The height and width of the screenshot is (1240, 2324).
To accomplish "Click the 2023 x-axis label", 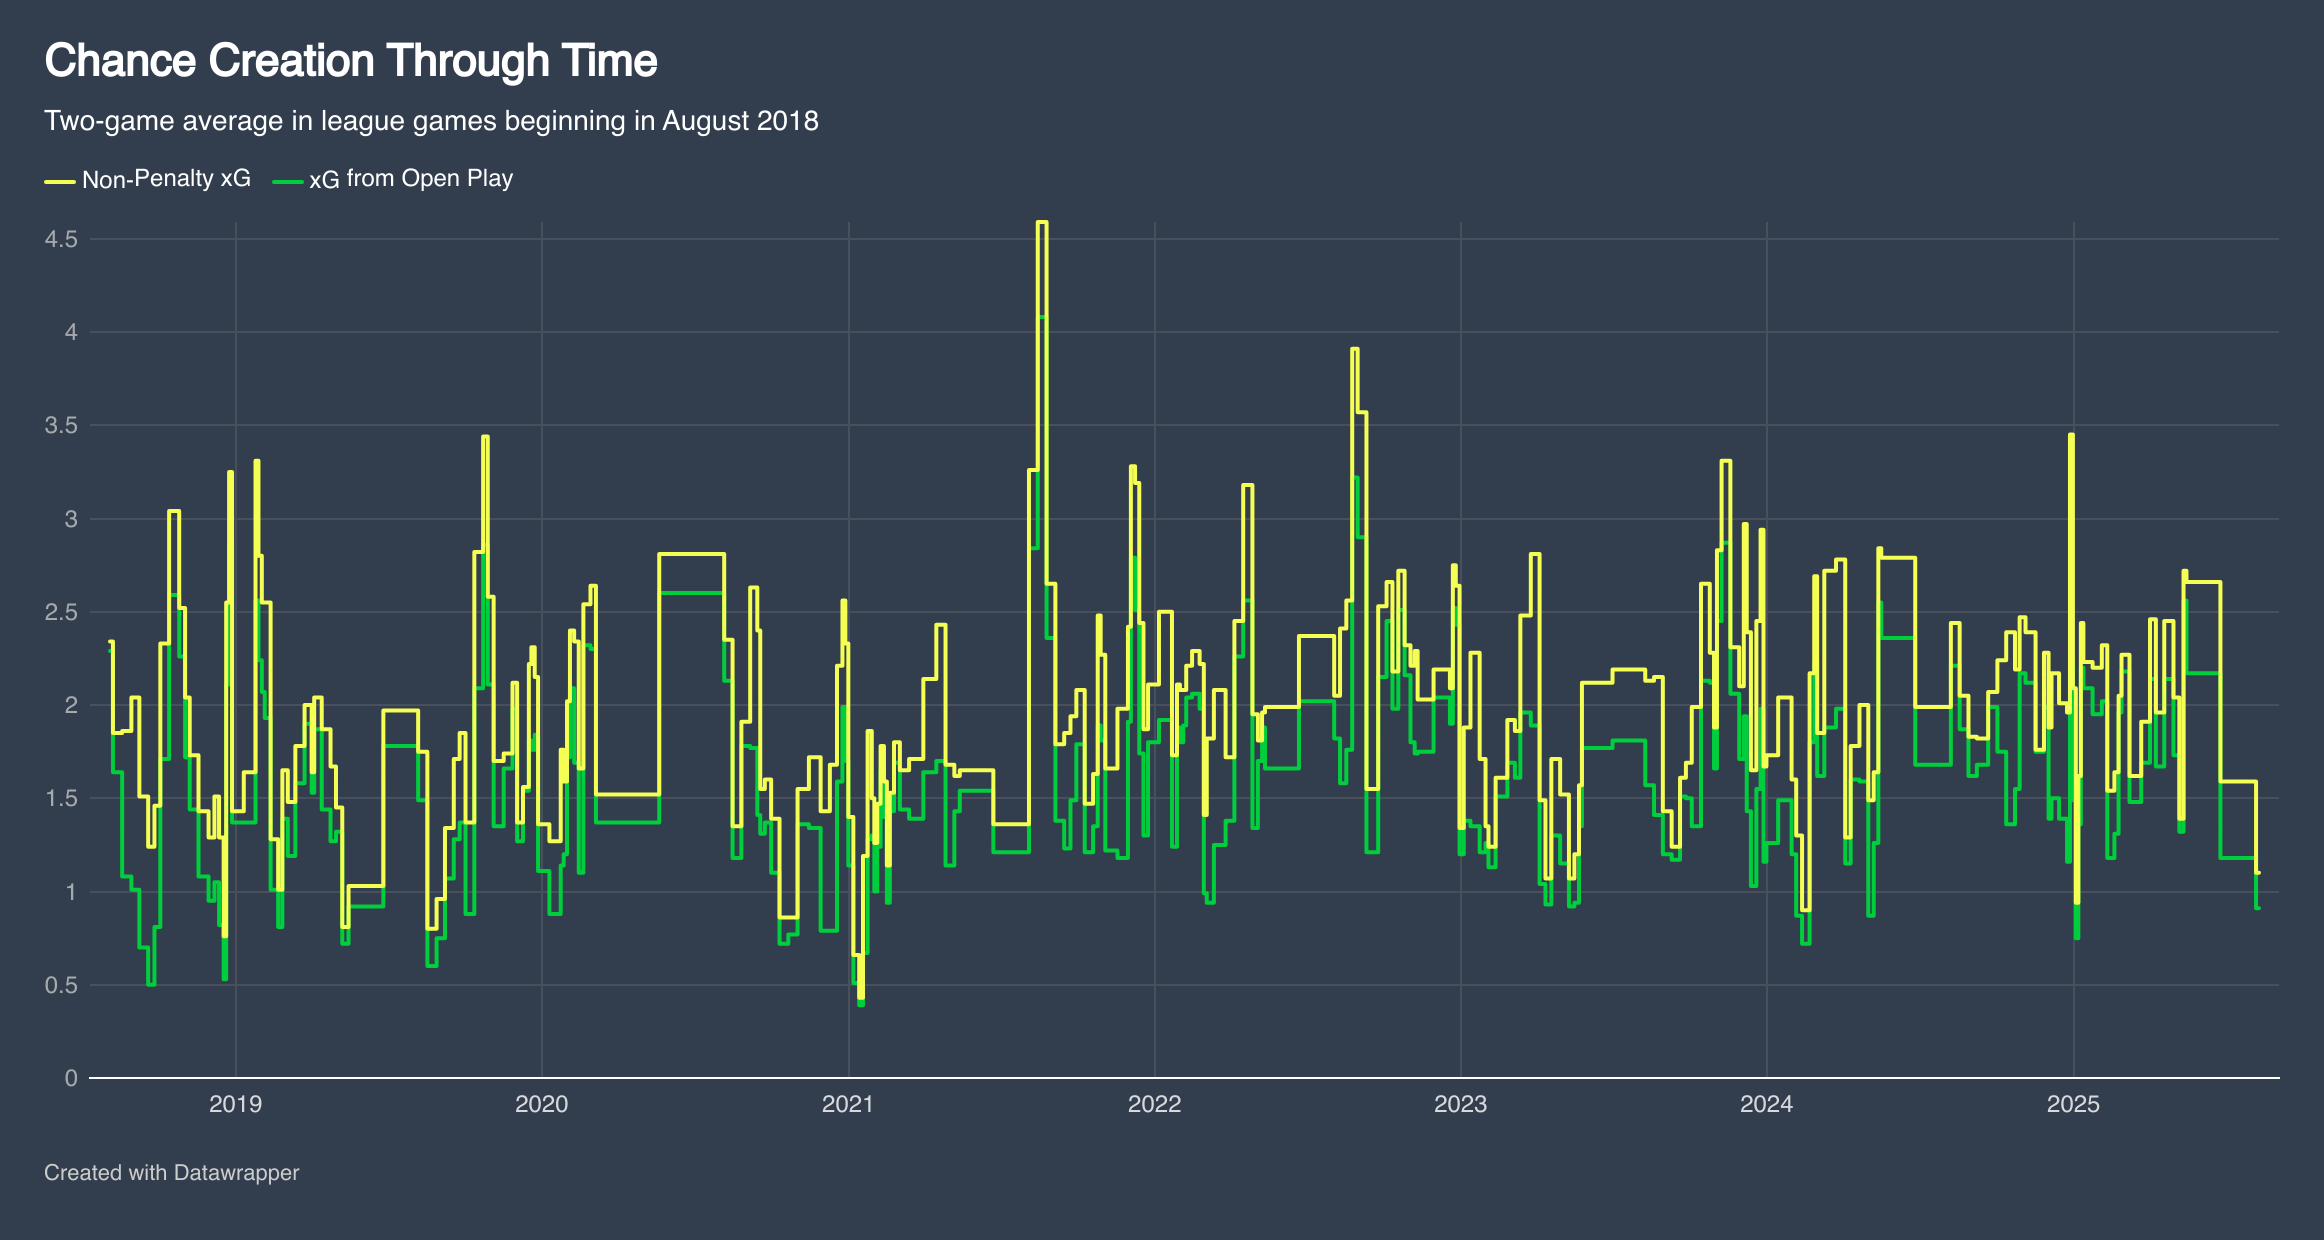I will click(1460, 1104).
